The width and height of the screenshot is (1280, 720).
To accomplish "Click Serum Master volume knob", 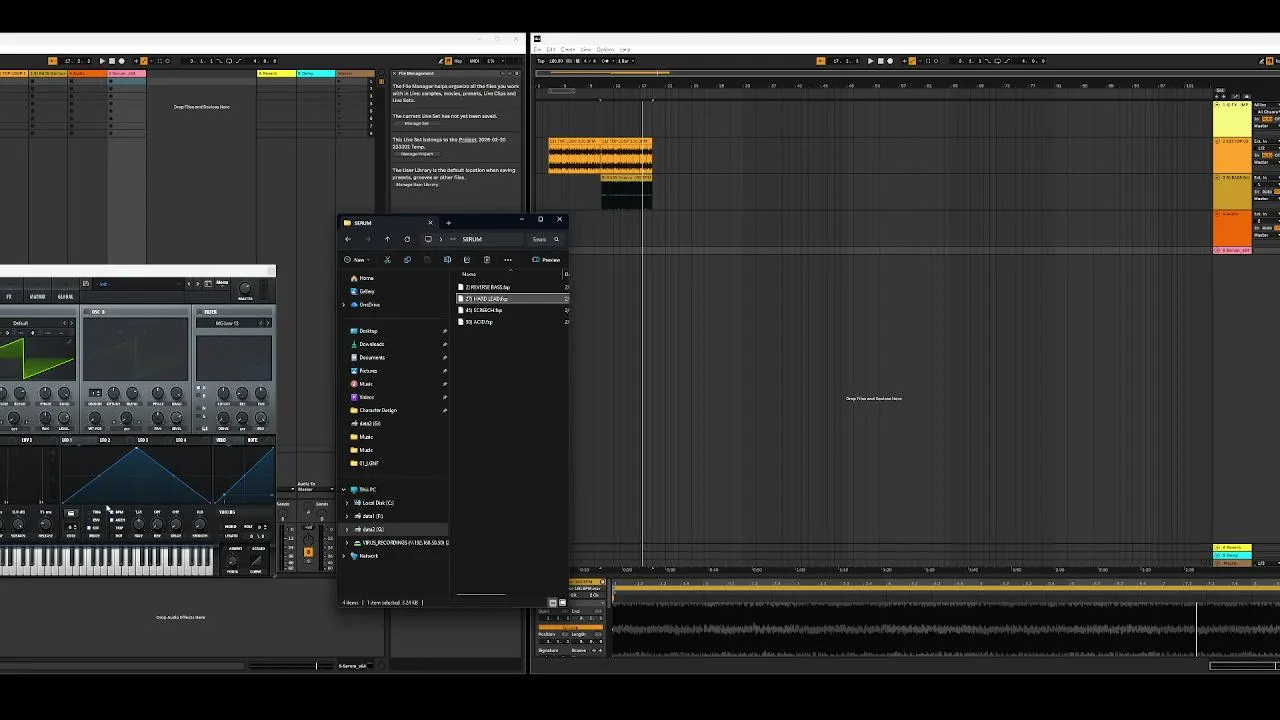I will pyautogui.click(x=244, y=288).
